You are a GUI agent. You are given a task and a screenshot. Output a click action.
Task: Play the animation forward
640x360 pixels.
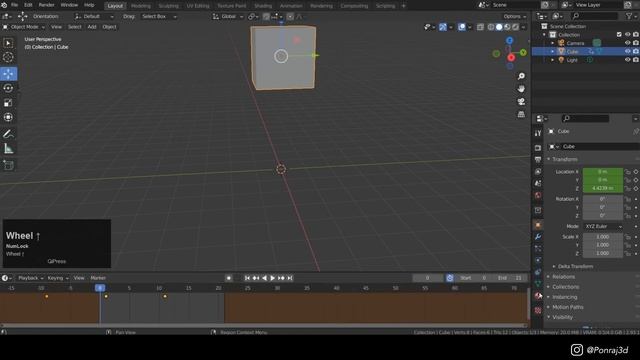[x=273, y=278]
